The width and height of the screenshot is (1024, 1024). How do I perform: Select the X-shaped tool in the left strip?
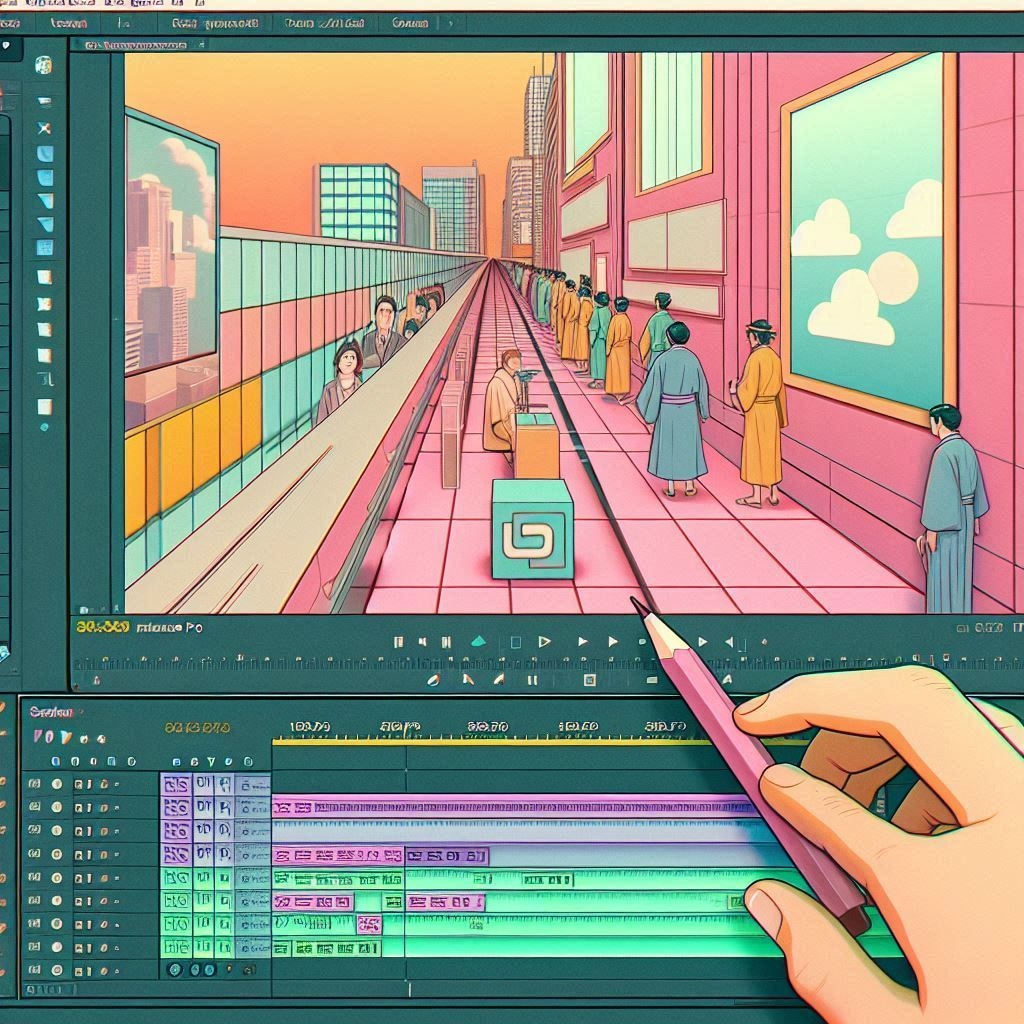coord(44,128)
